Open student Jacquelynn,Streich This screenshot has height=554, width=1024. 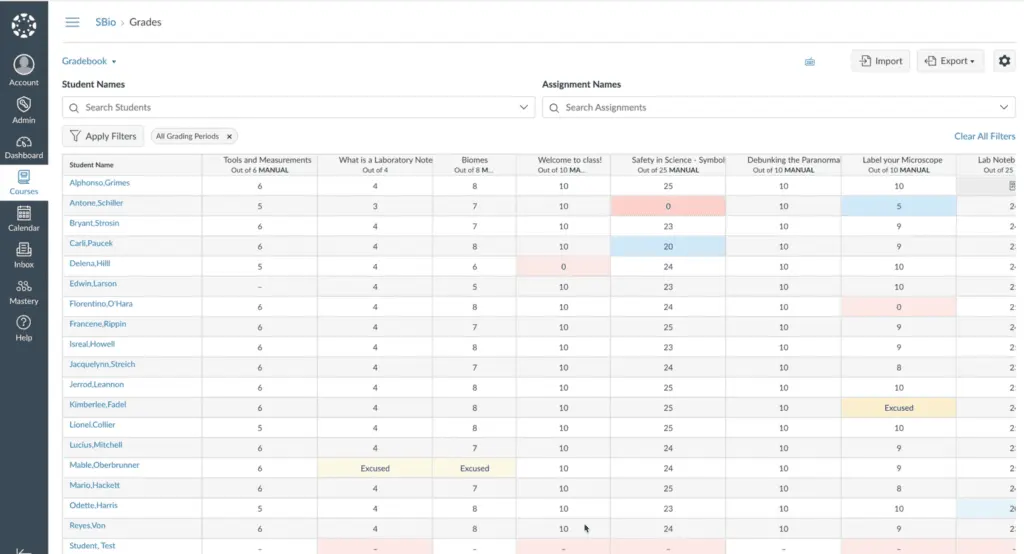click(x=102, y=365)
